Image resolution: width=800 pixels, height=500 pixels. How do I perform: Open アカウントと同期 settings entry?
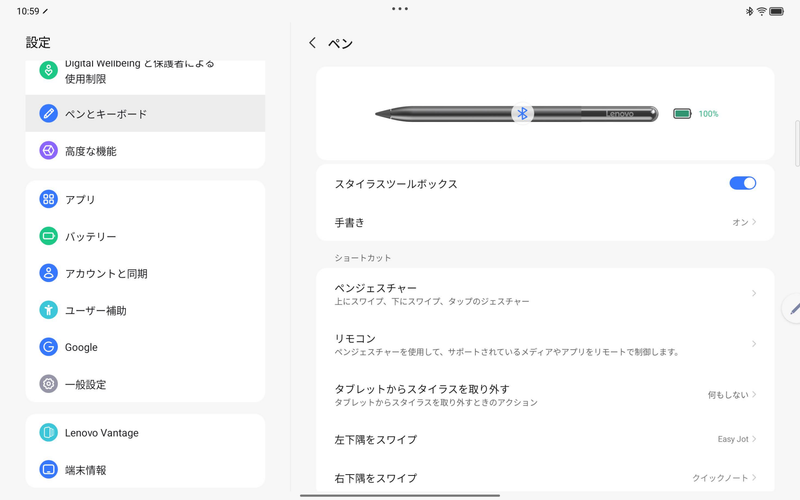tap(145, 273)
